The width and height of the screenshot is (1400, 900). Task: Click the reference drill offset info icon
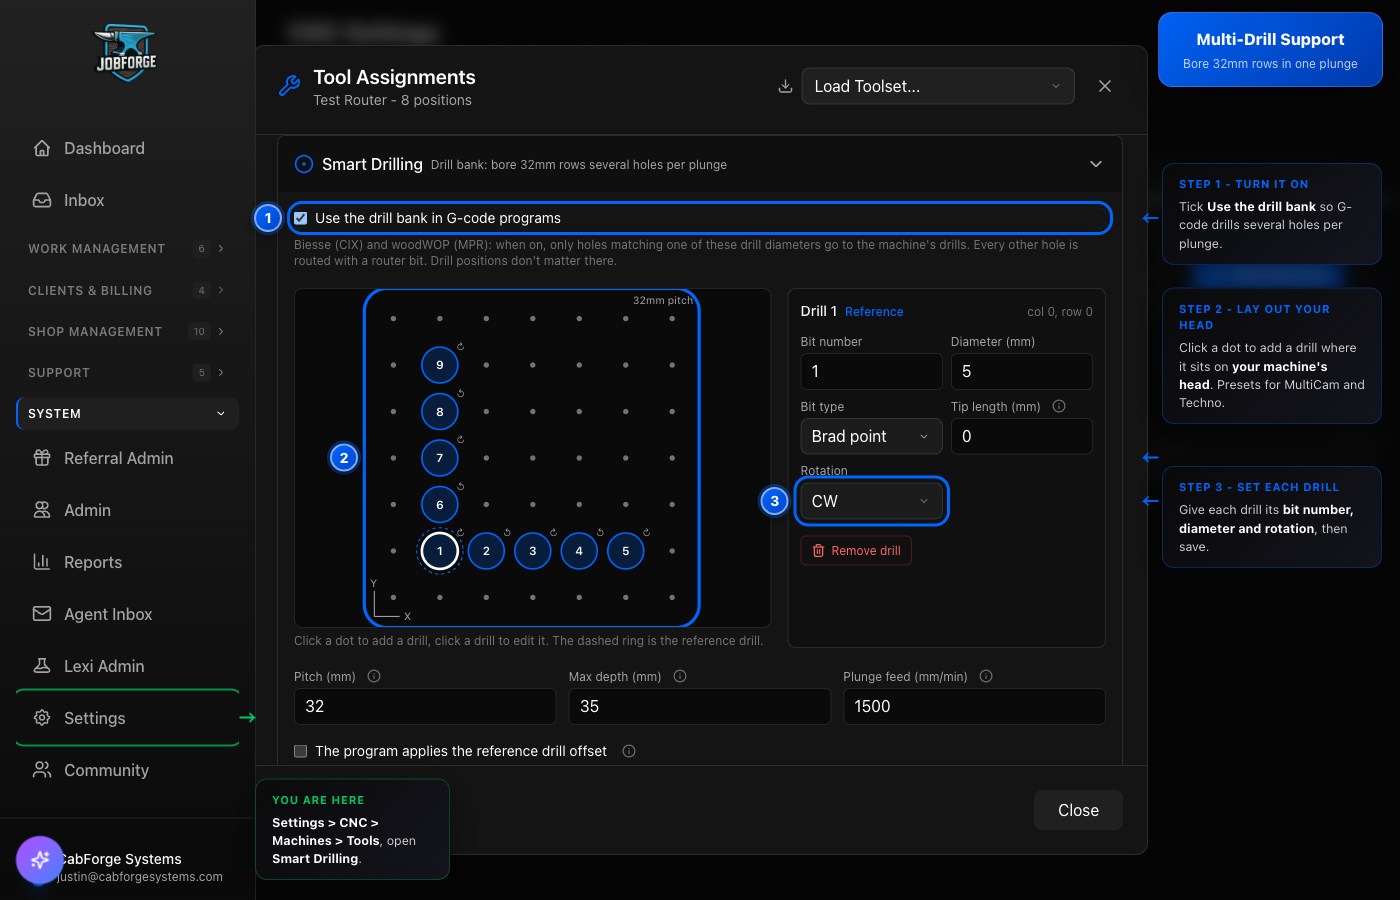tap(629, 751)
